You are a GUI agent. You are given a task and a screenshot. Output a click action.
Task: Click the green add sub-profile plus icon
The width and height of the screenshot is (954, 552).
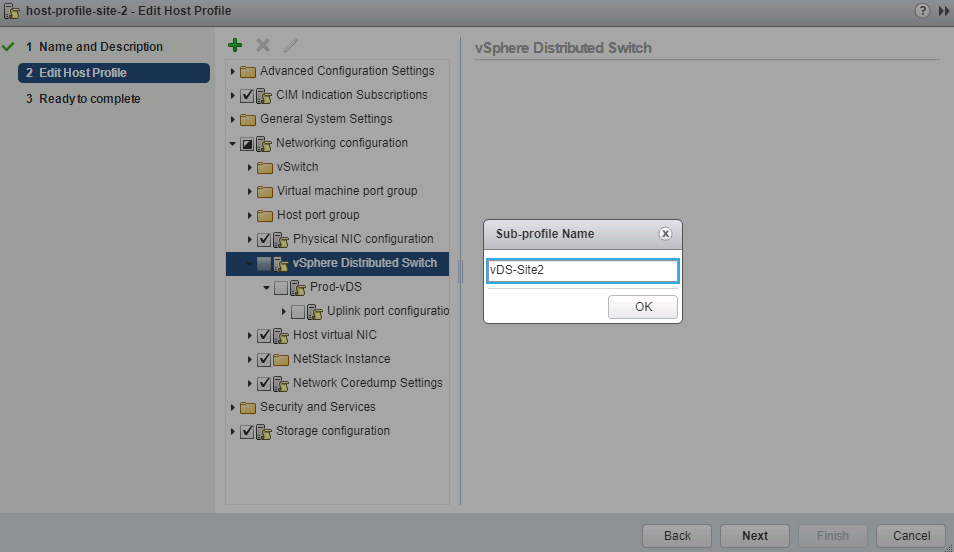[235, 45]
